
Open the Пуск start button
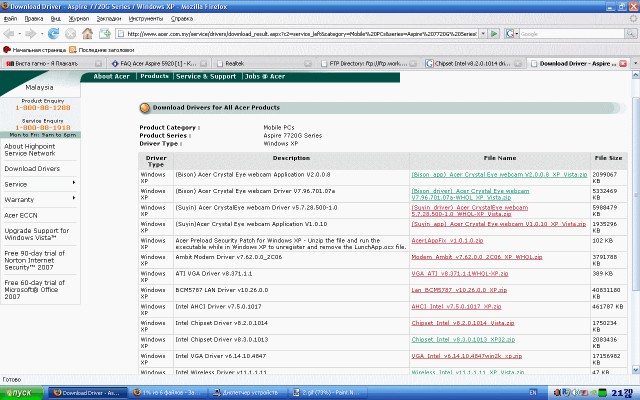(x=22, y=393)
